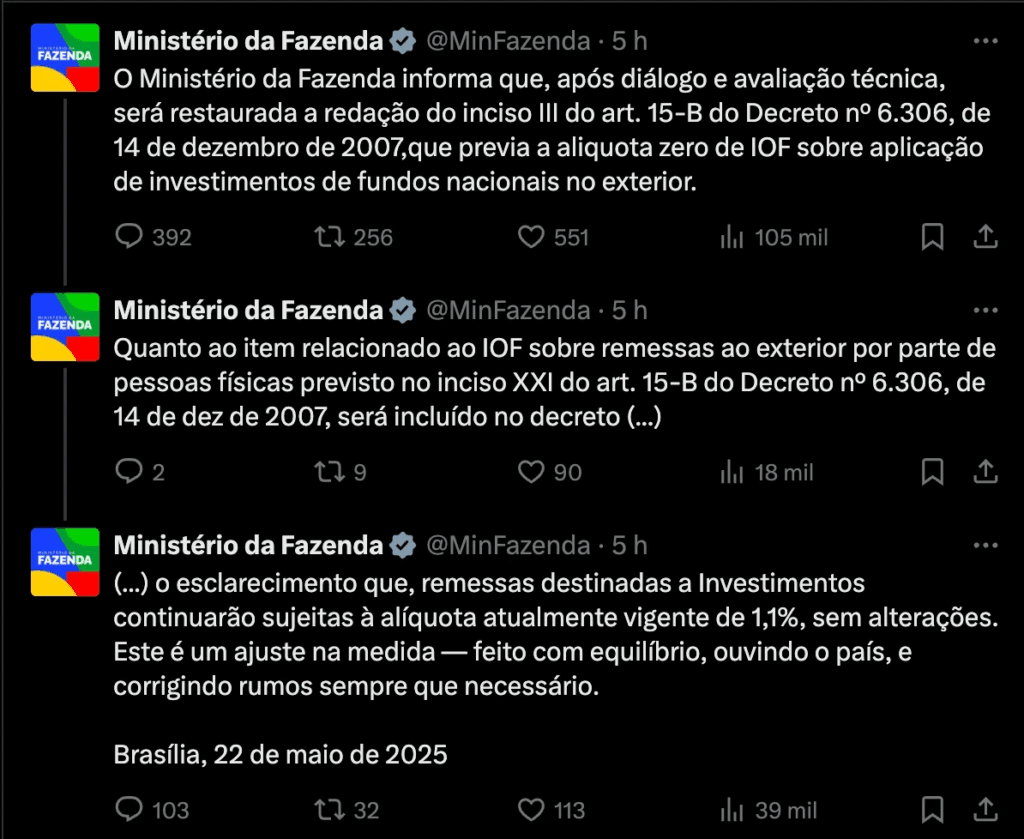
Task: Repost the tweet with 9 reposts
Action: (x=326, y=471)
